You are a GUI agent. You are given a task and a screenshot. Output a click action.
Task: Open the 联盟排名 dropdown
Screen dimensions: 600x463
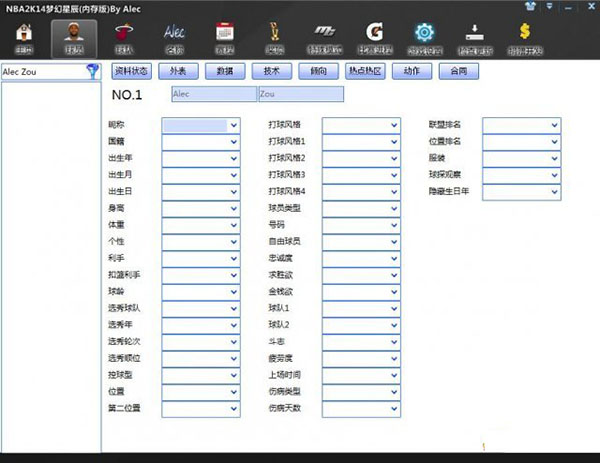pos(553,125)
